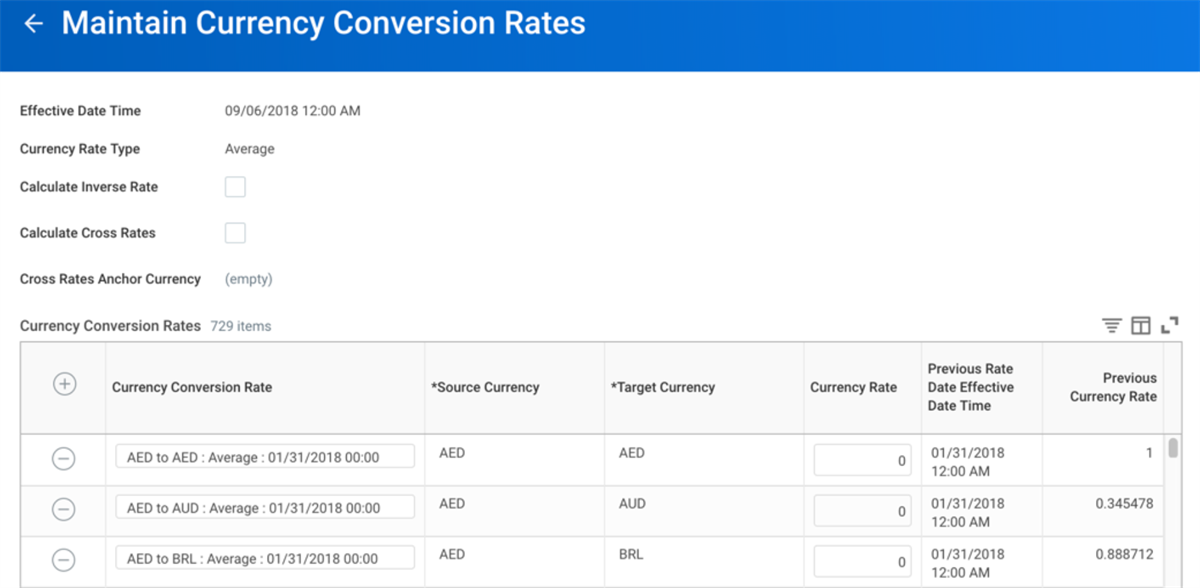Expand the grid to fullscreen

[x=1170, y=325]
